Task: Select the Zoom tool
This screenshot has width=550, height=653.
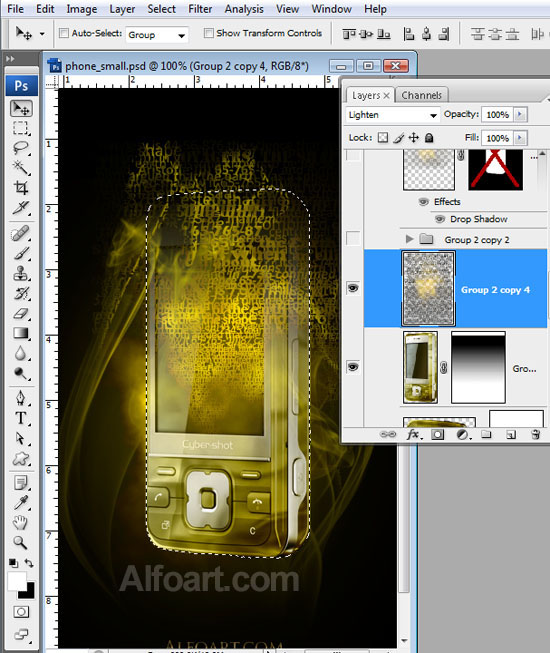Action: 21,542
